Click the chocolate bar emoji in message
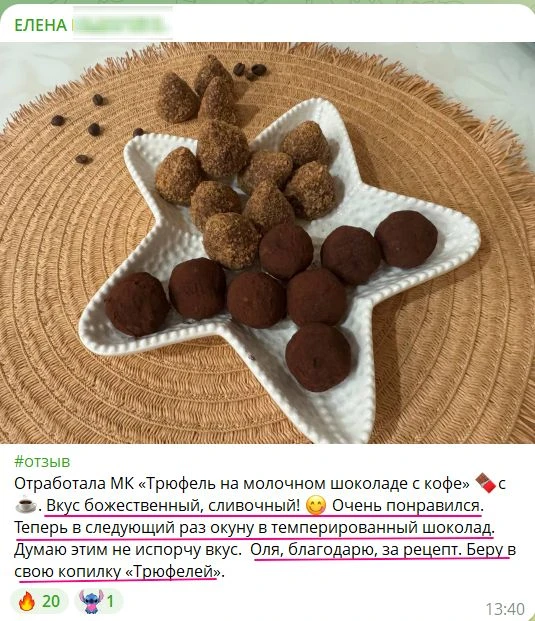535x621 pixels. pos(485,484)
